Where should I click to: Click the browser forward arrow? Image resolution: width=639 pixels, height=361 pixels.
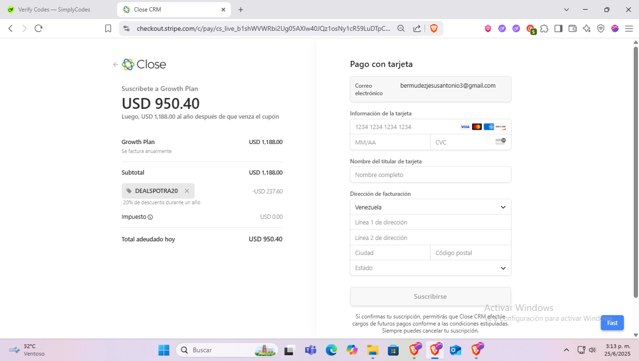coord(24,28)
